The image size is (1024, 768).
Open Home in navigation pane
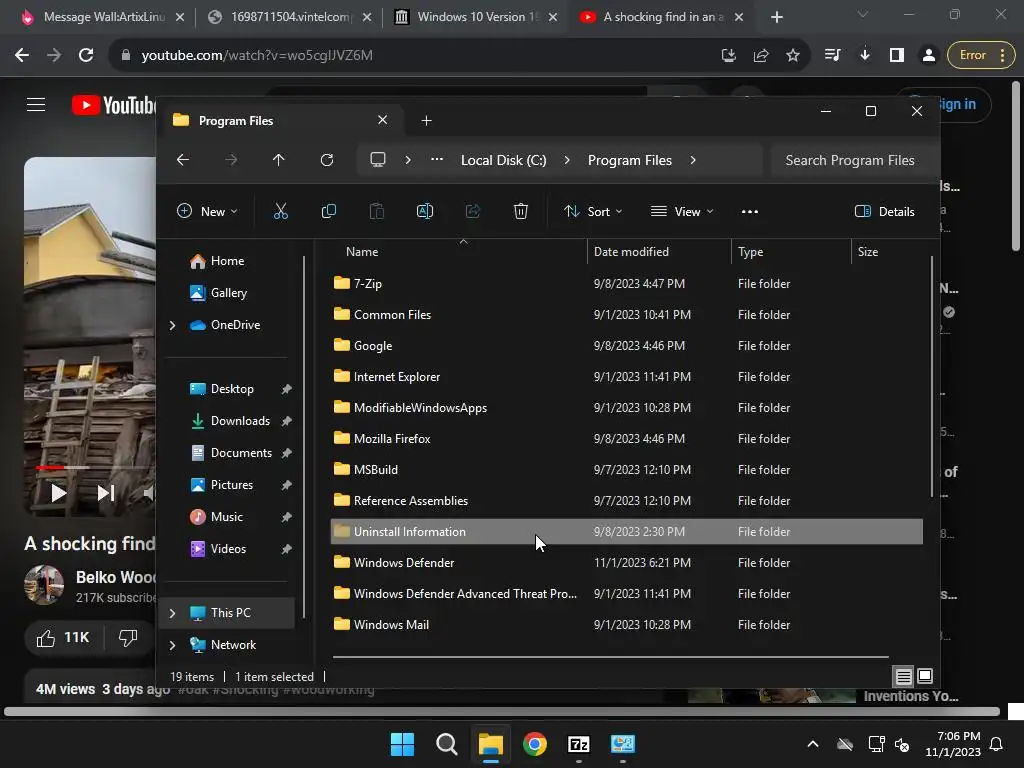point(227,261)
